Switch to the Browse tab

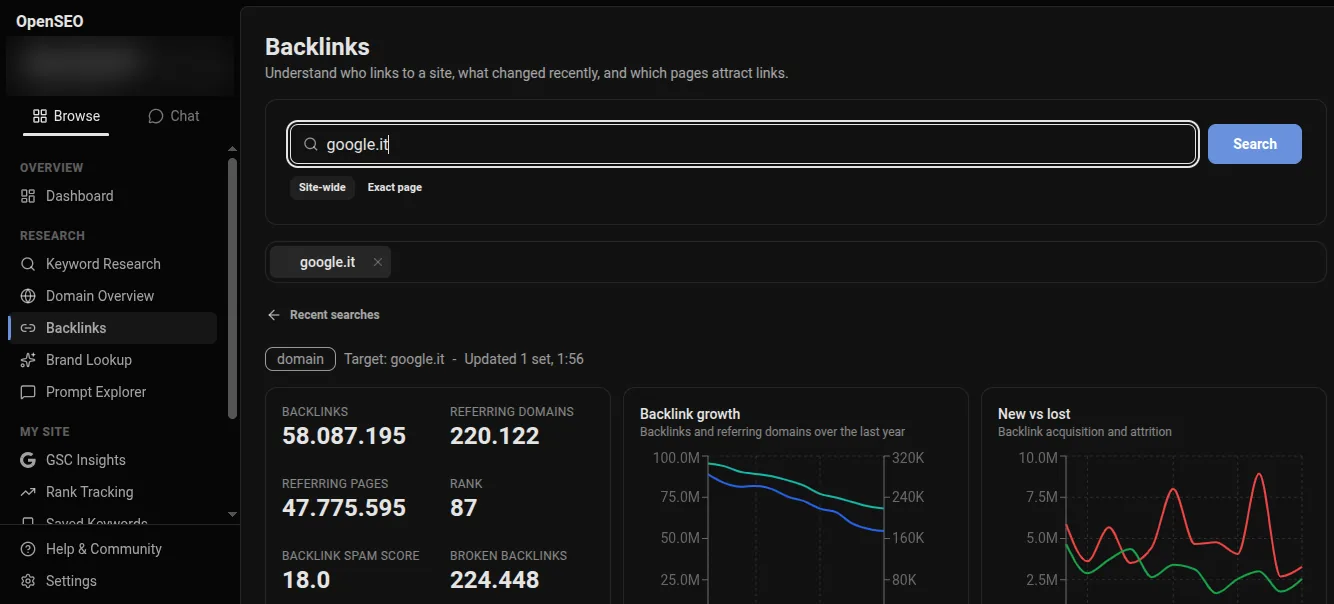66,116
